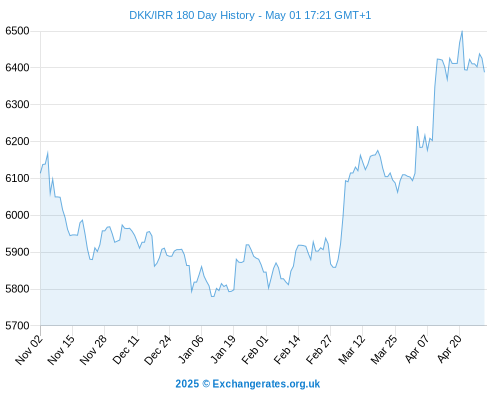Select the Apr 07 axis date
The image size is (495, 400).
(x=417, y=349)
